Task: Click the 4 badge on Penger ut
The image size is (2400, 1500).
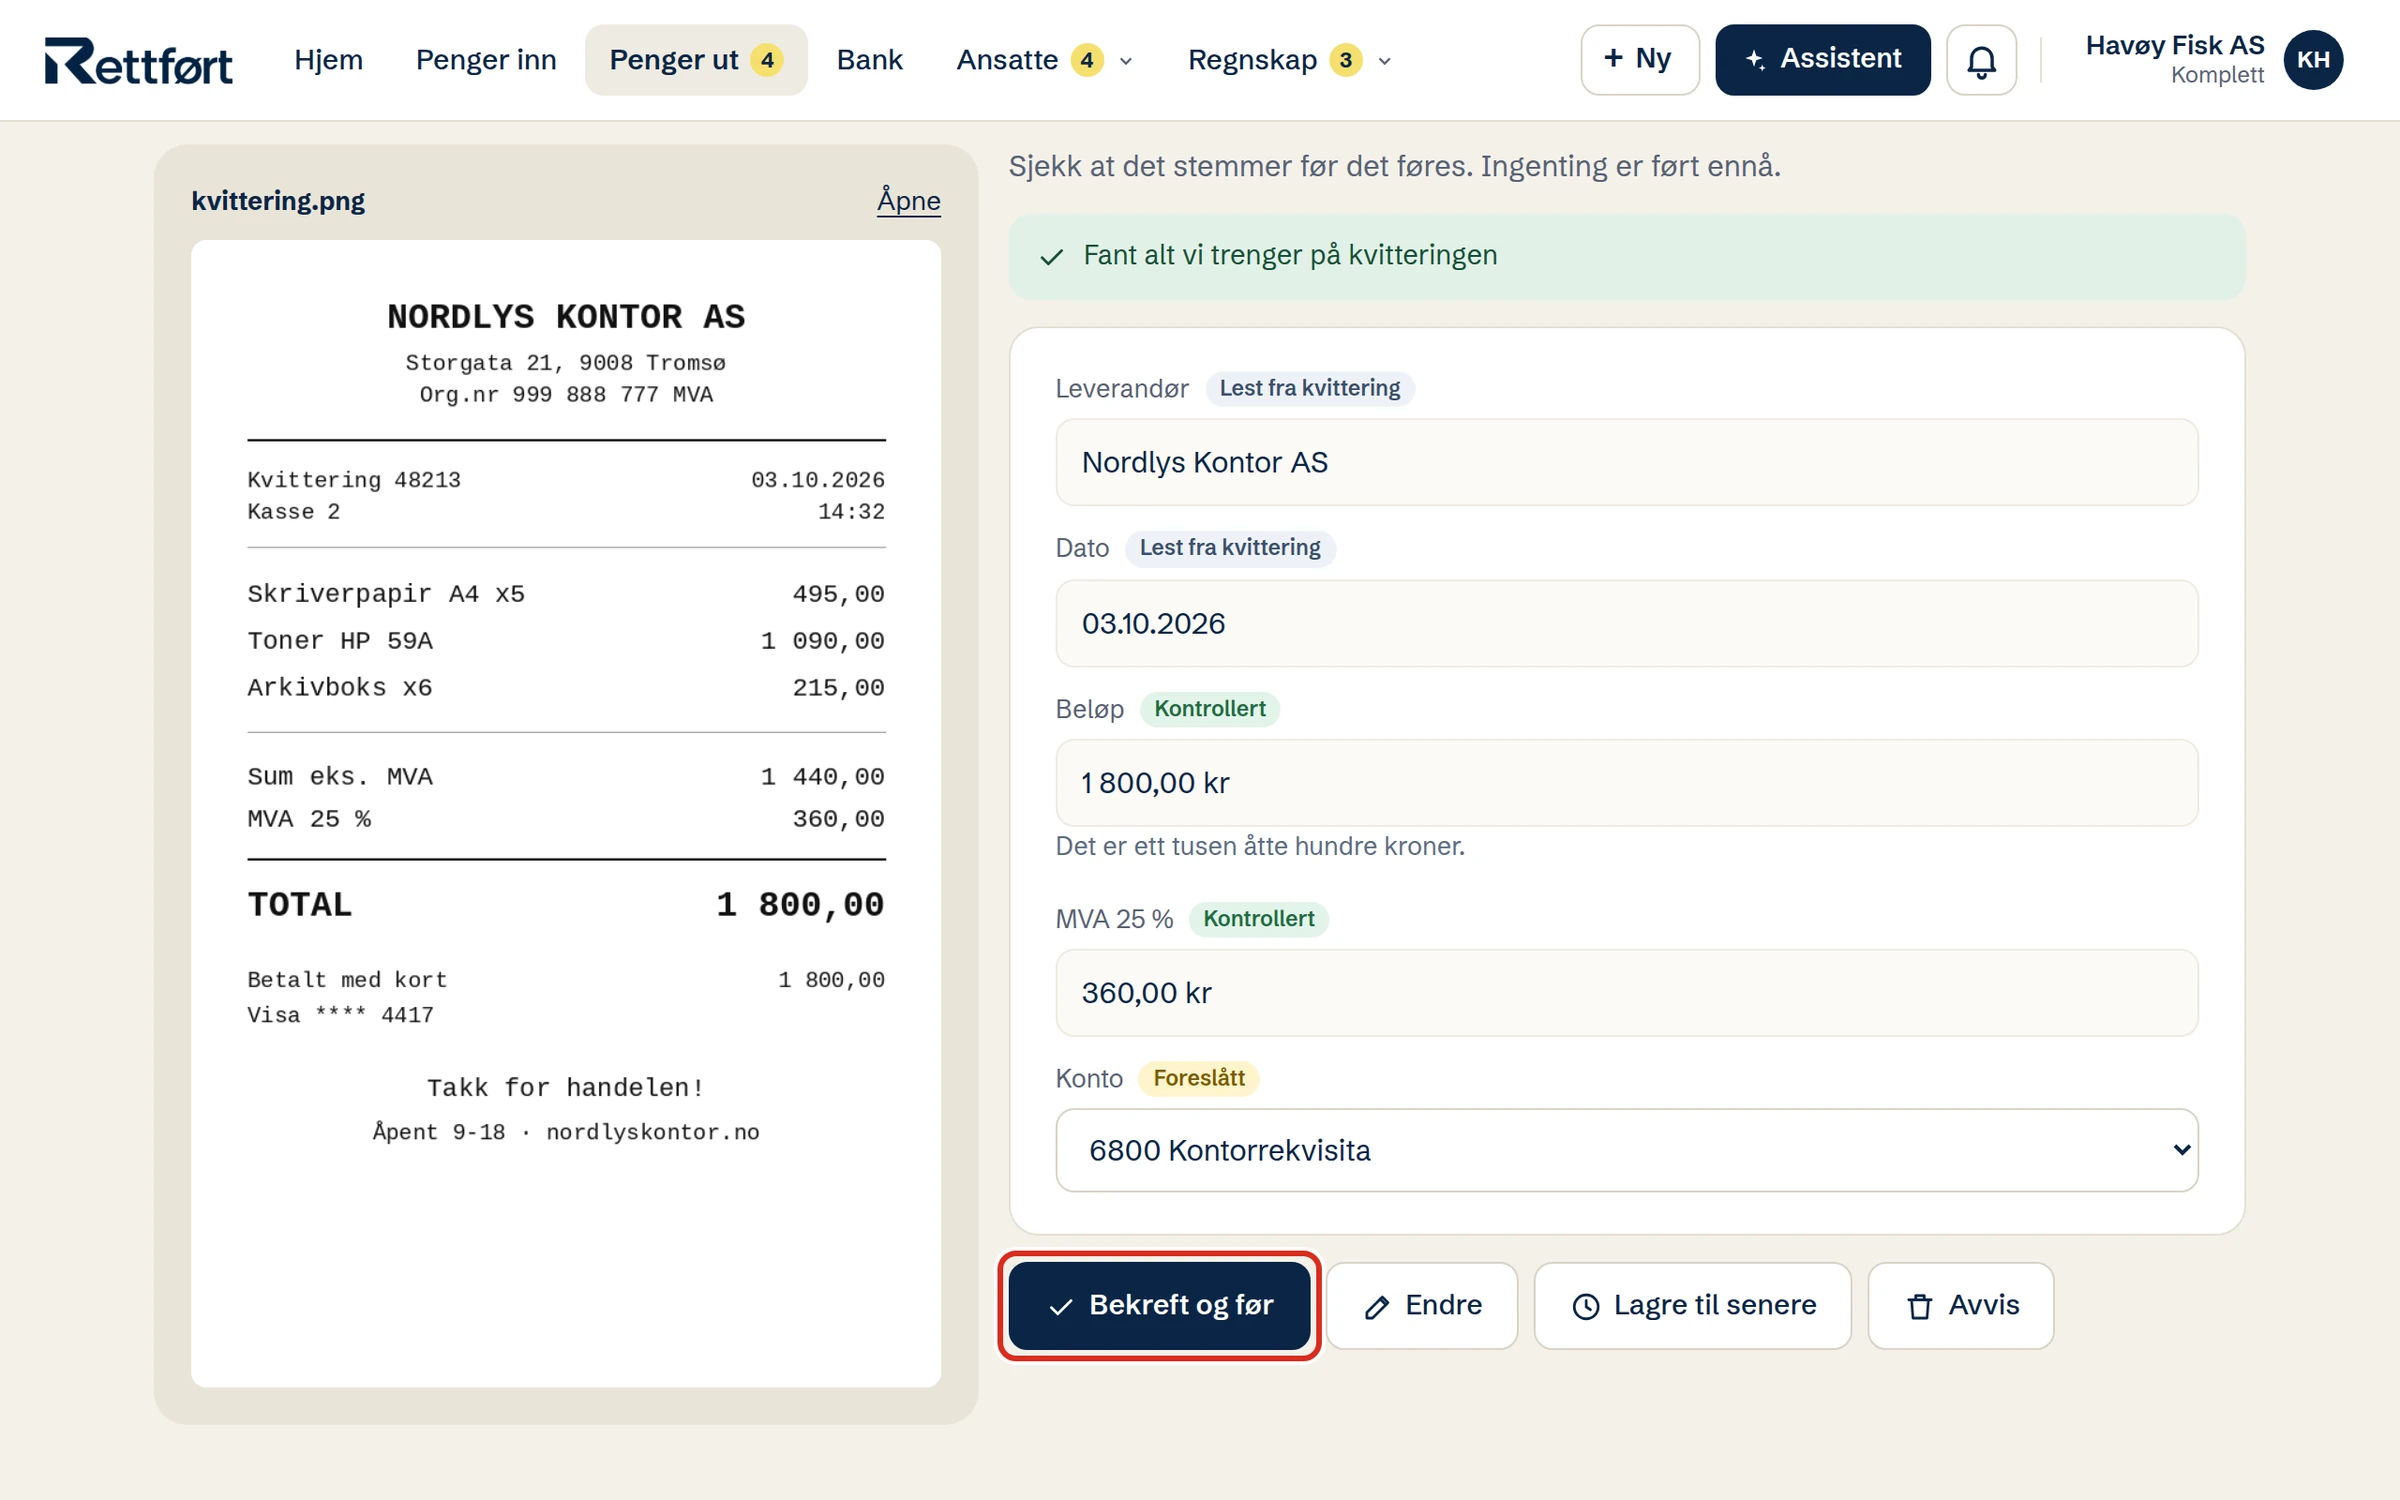Action: pos(767,60)
